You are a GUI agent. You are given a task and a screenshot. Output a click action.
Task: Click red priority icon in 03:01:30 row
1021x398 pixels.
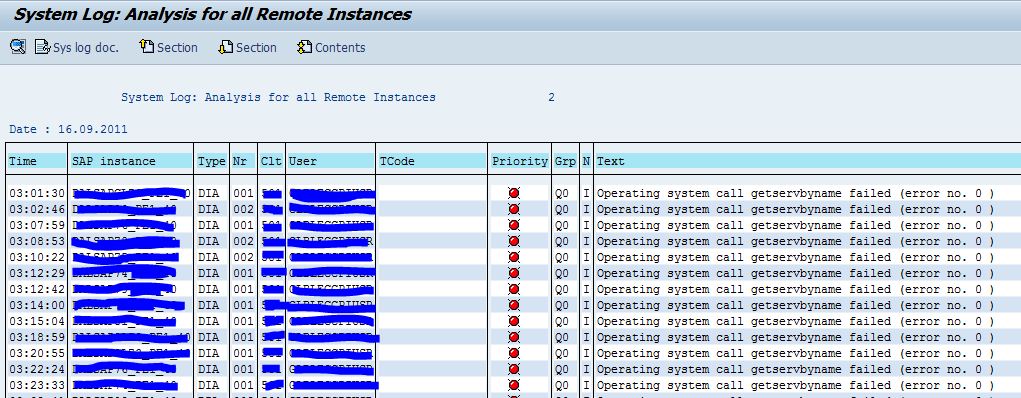[514, 193]
